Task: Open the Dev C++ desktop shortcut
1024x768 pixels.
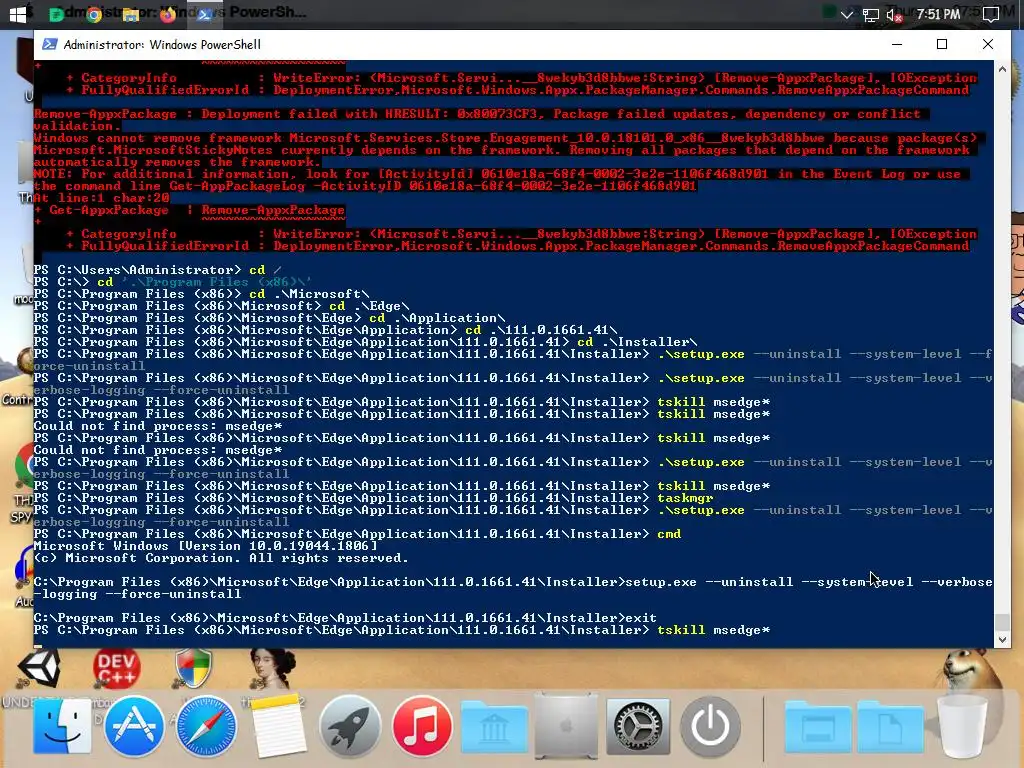Action: 116,669
